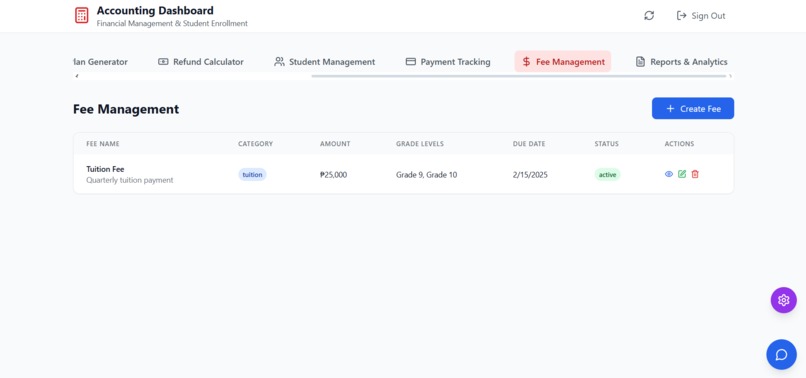Click the ACTIONS column header
Viewport: 806px width, 378px height.
679,144
